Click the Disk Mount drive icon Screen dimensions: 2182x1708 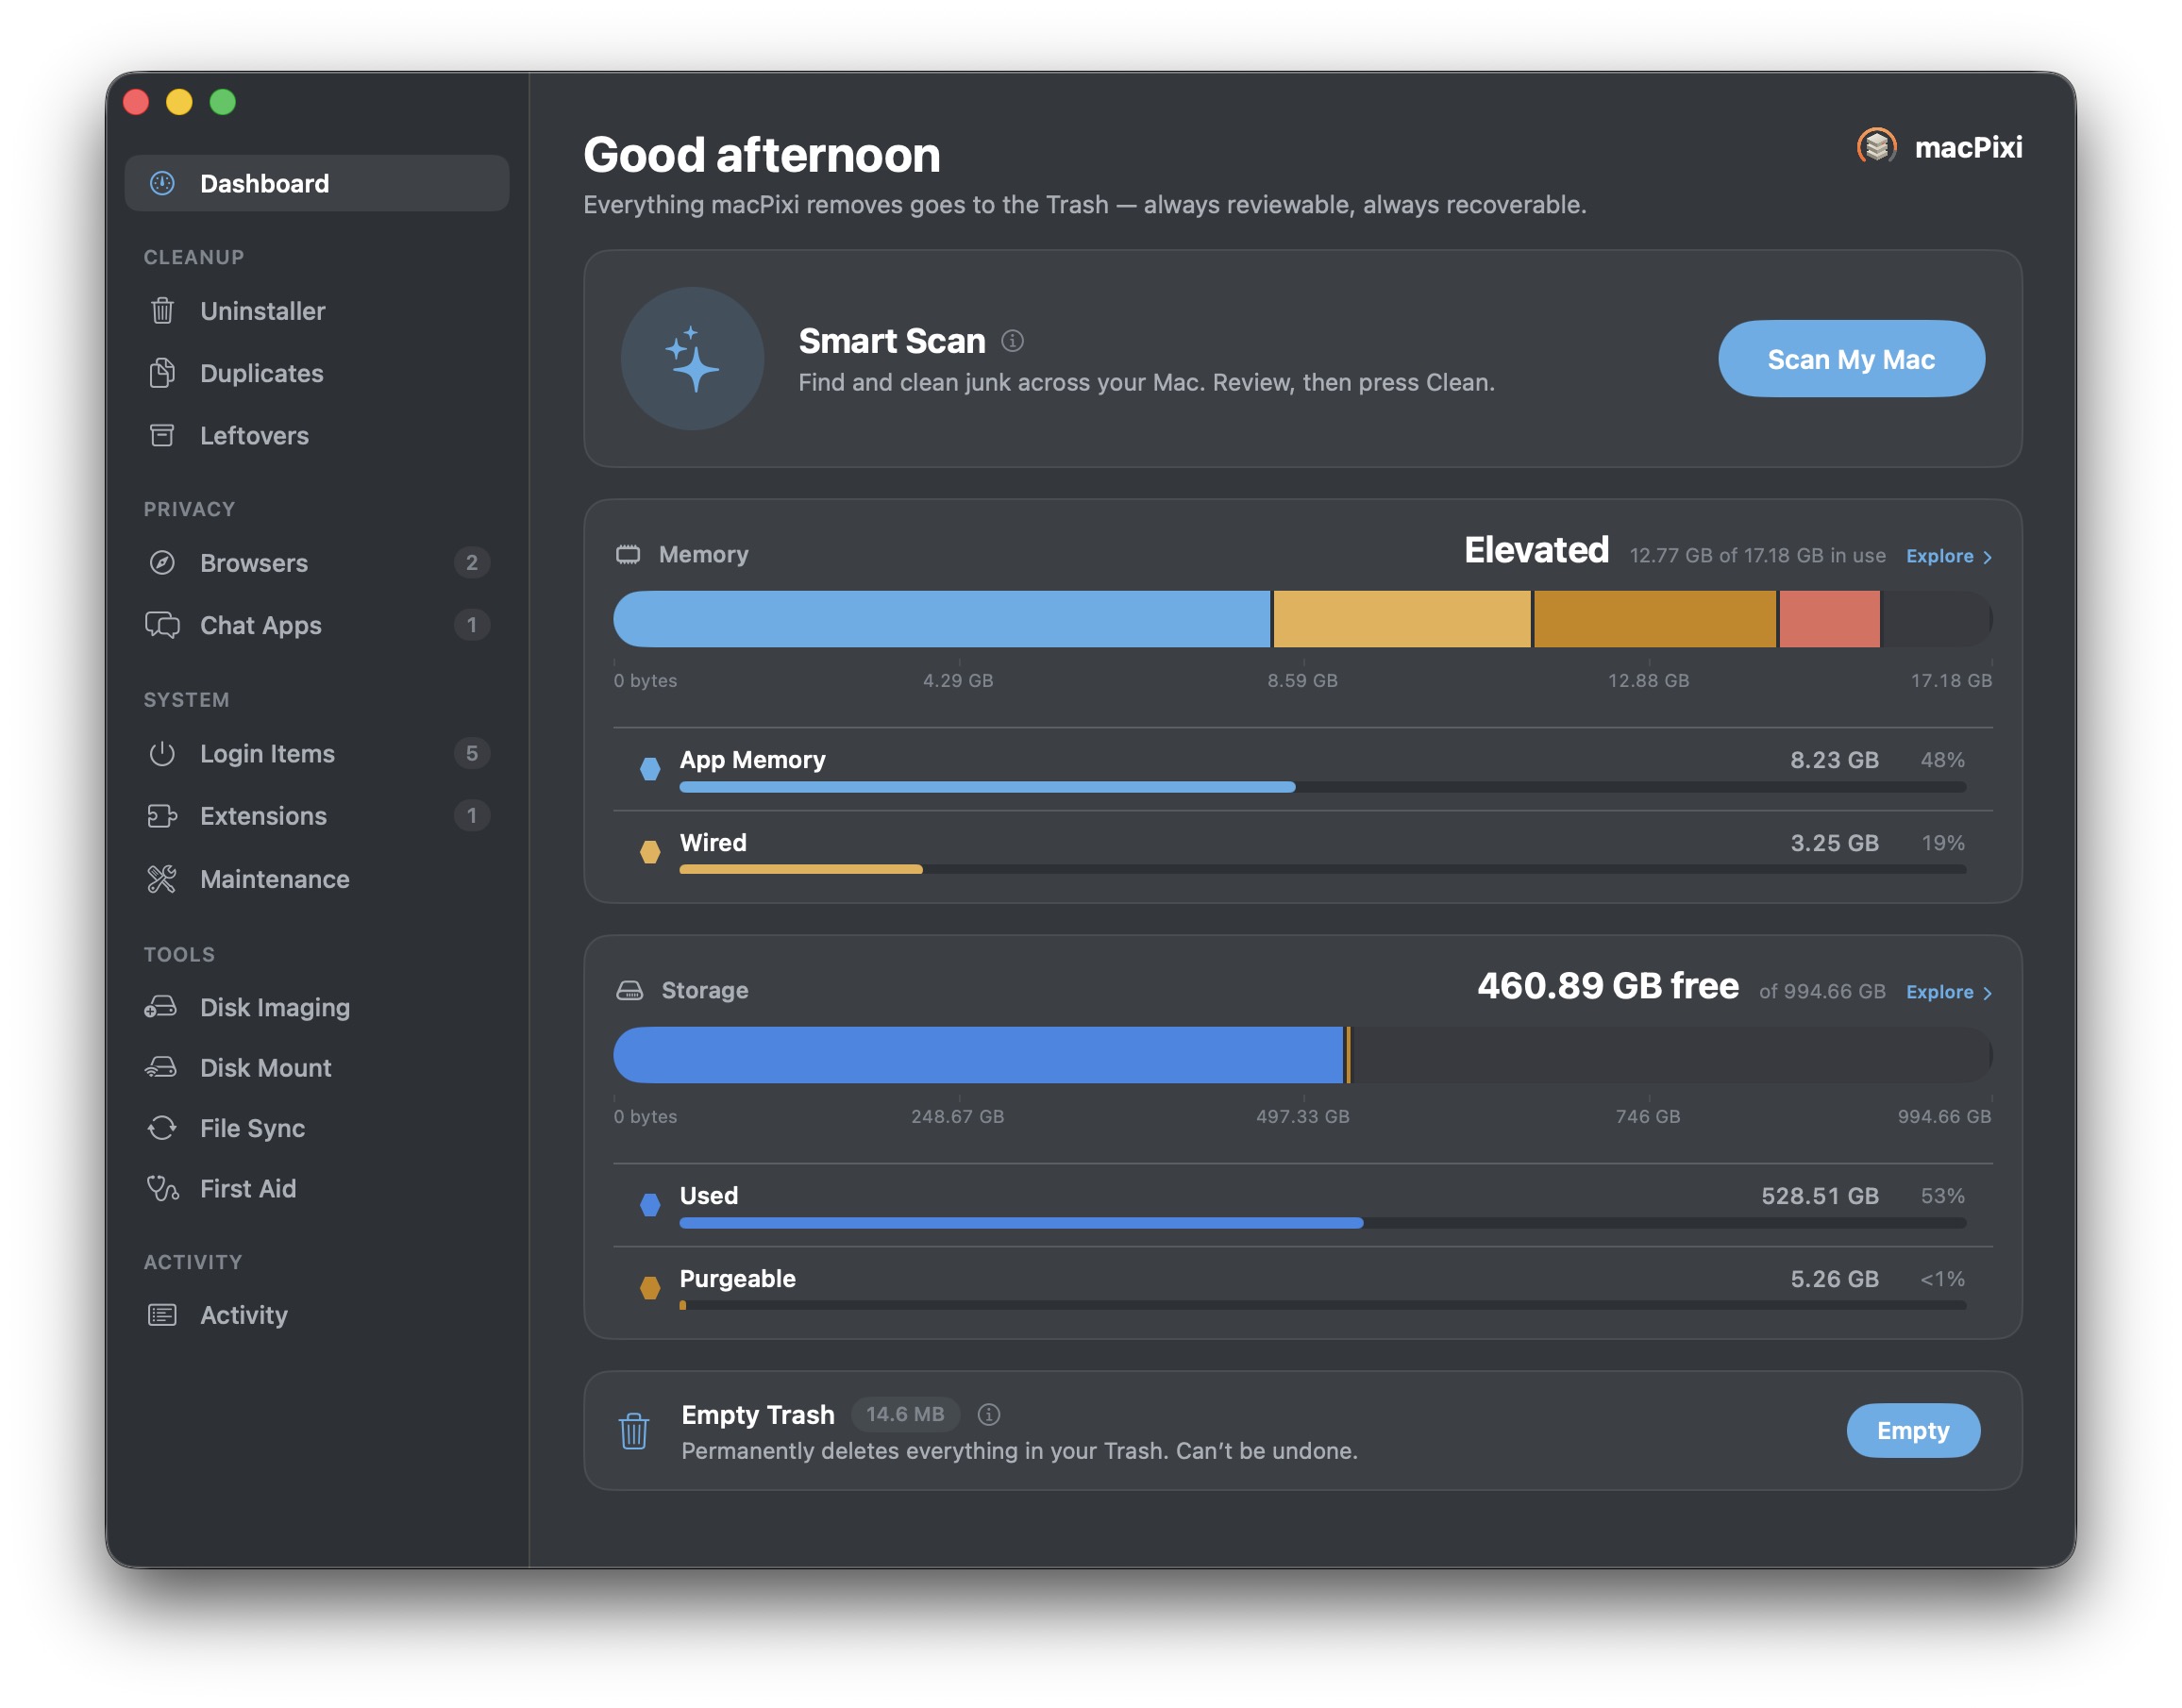tap(161, 1067)
